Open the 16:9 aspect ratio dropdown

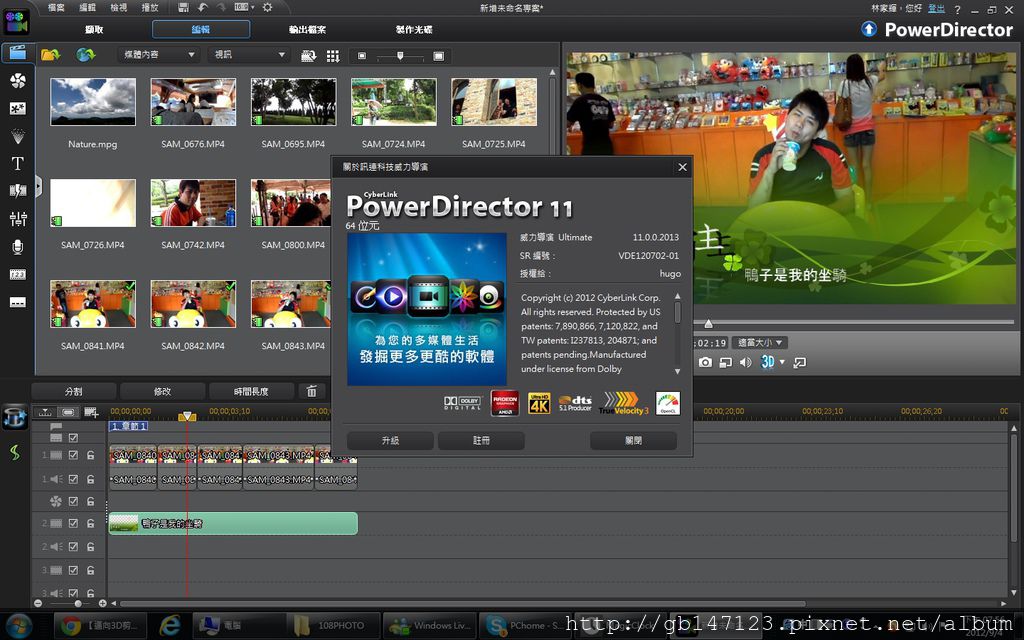244,7
